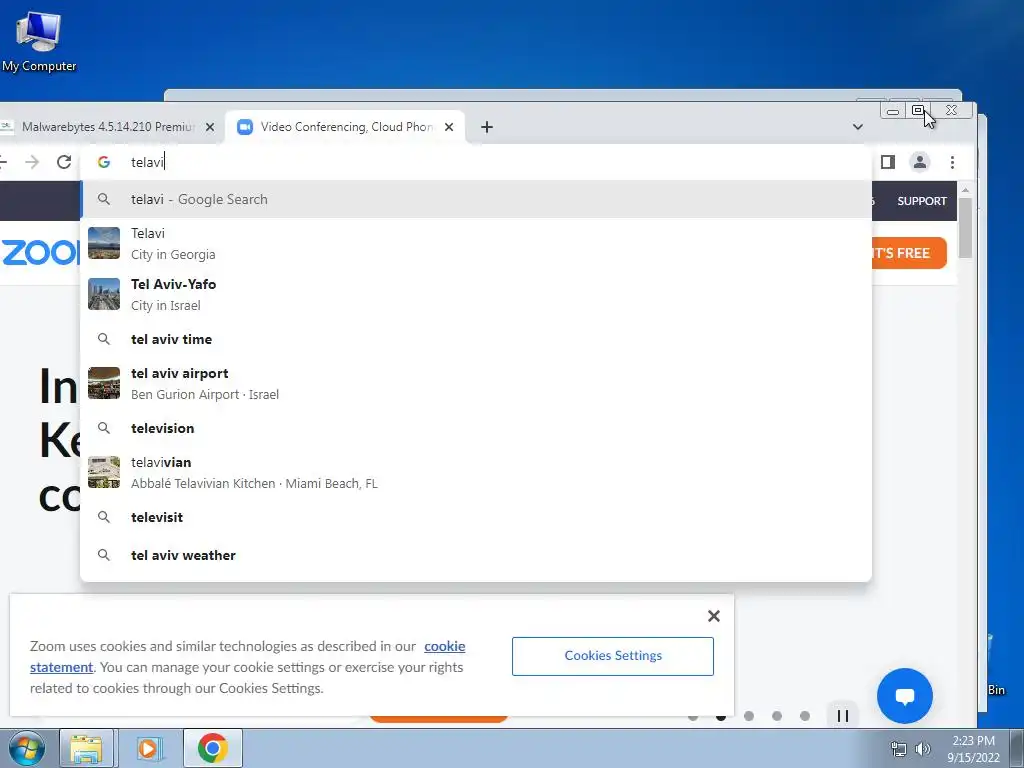Click Show desktop strip at taskbar end
Viewport: 1024px width, 768px height.
[1017, 748]
